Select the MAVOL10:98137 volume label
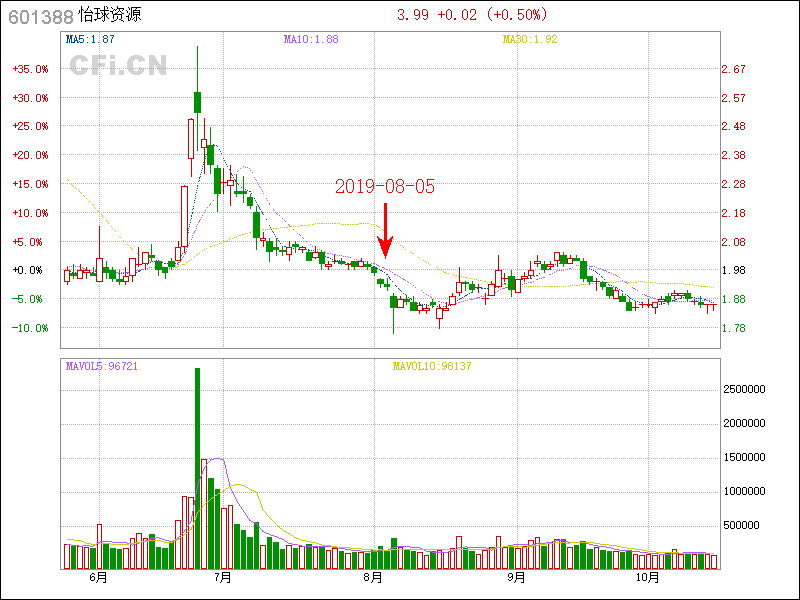800x600 pixels. [x=431, y=366]
